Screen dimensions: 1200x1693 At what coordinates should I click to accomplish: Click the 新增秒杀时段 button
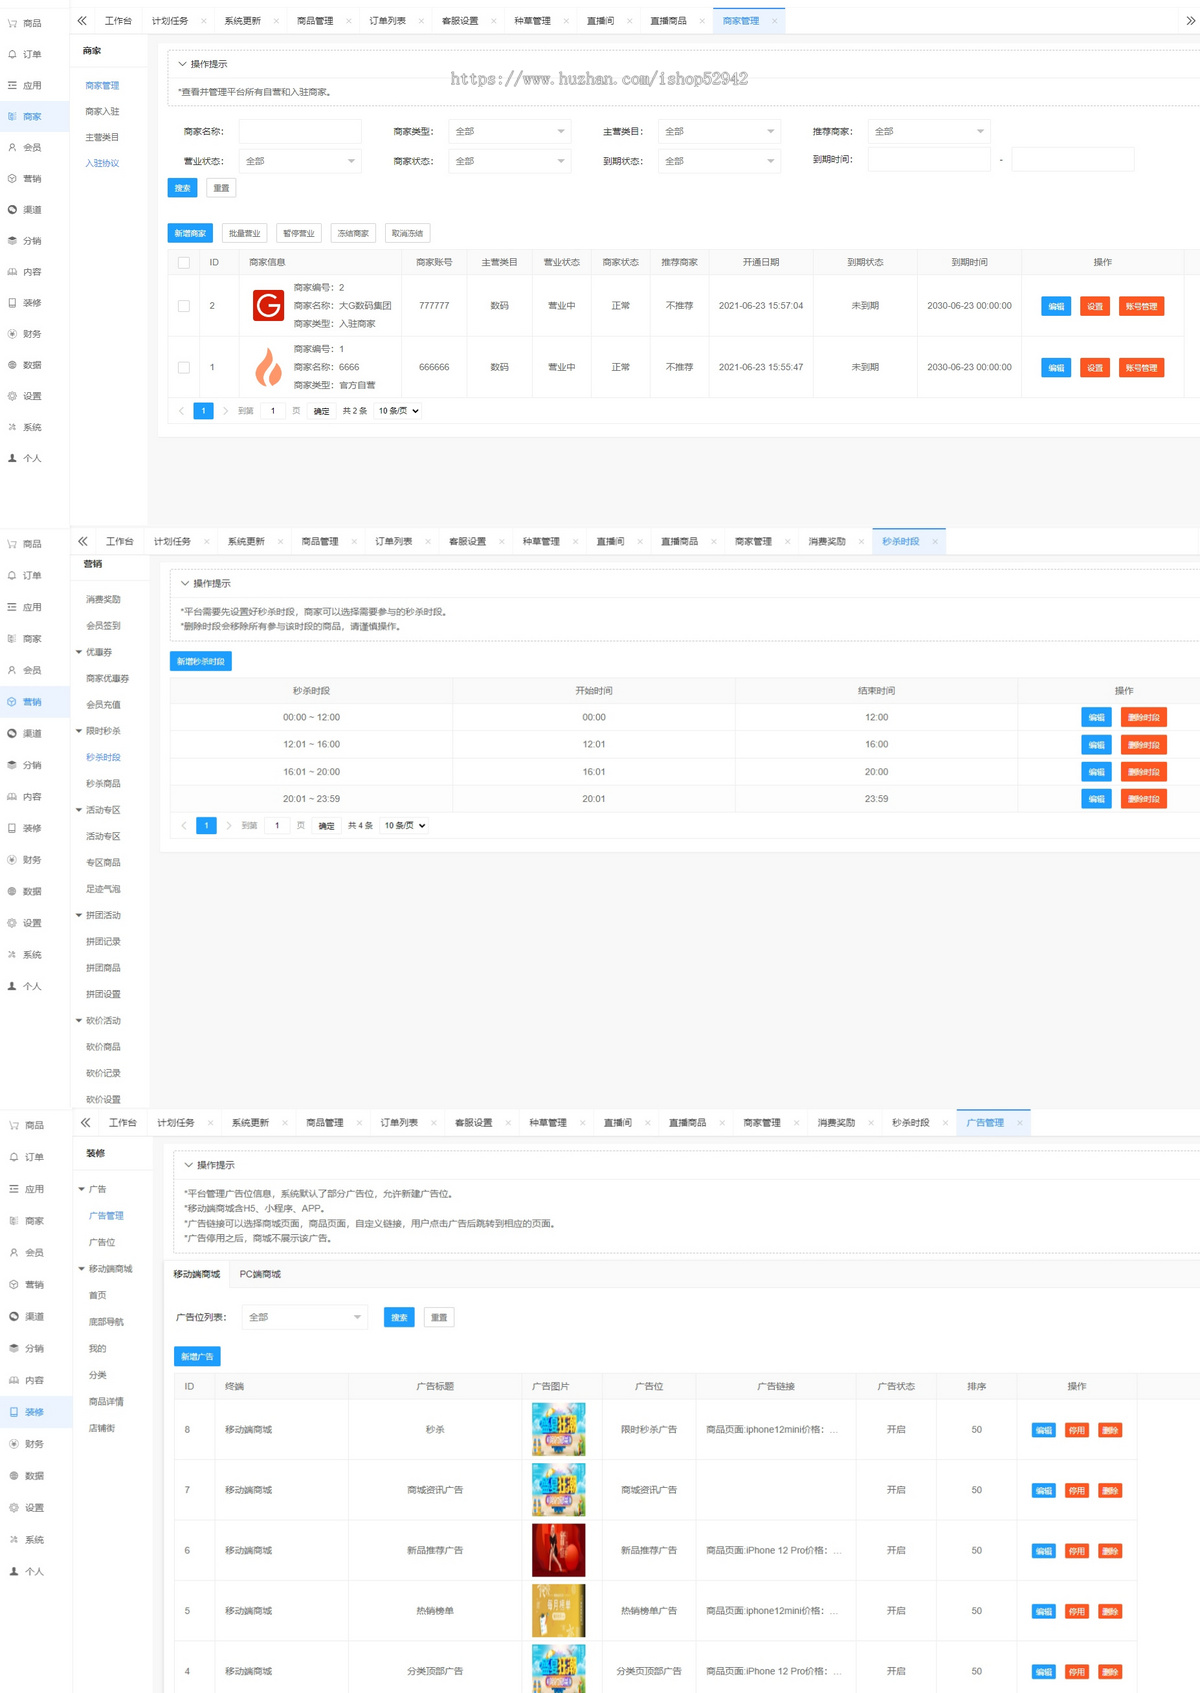[201, 661]
